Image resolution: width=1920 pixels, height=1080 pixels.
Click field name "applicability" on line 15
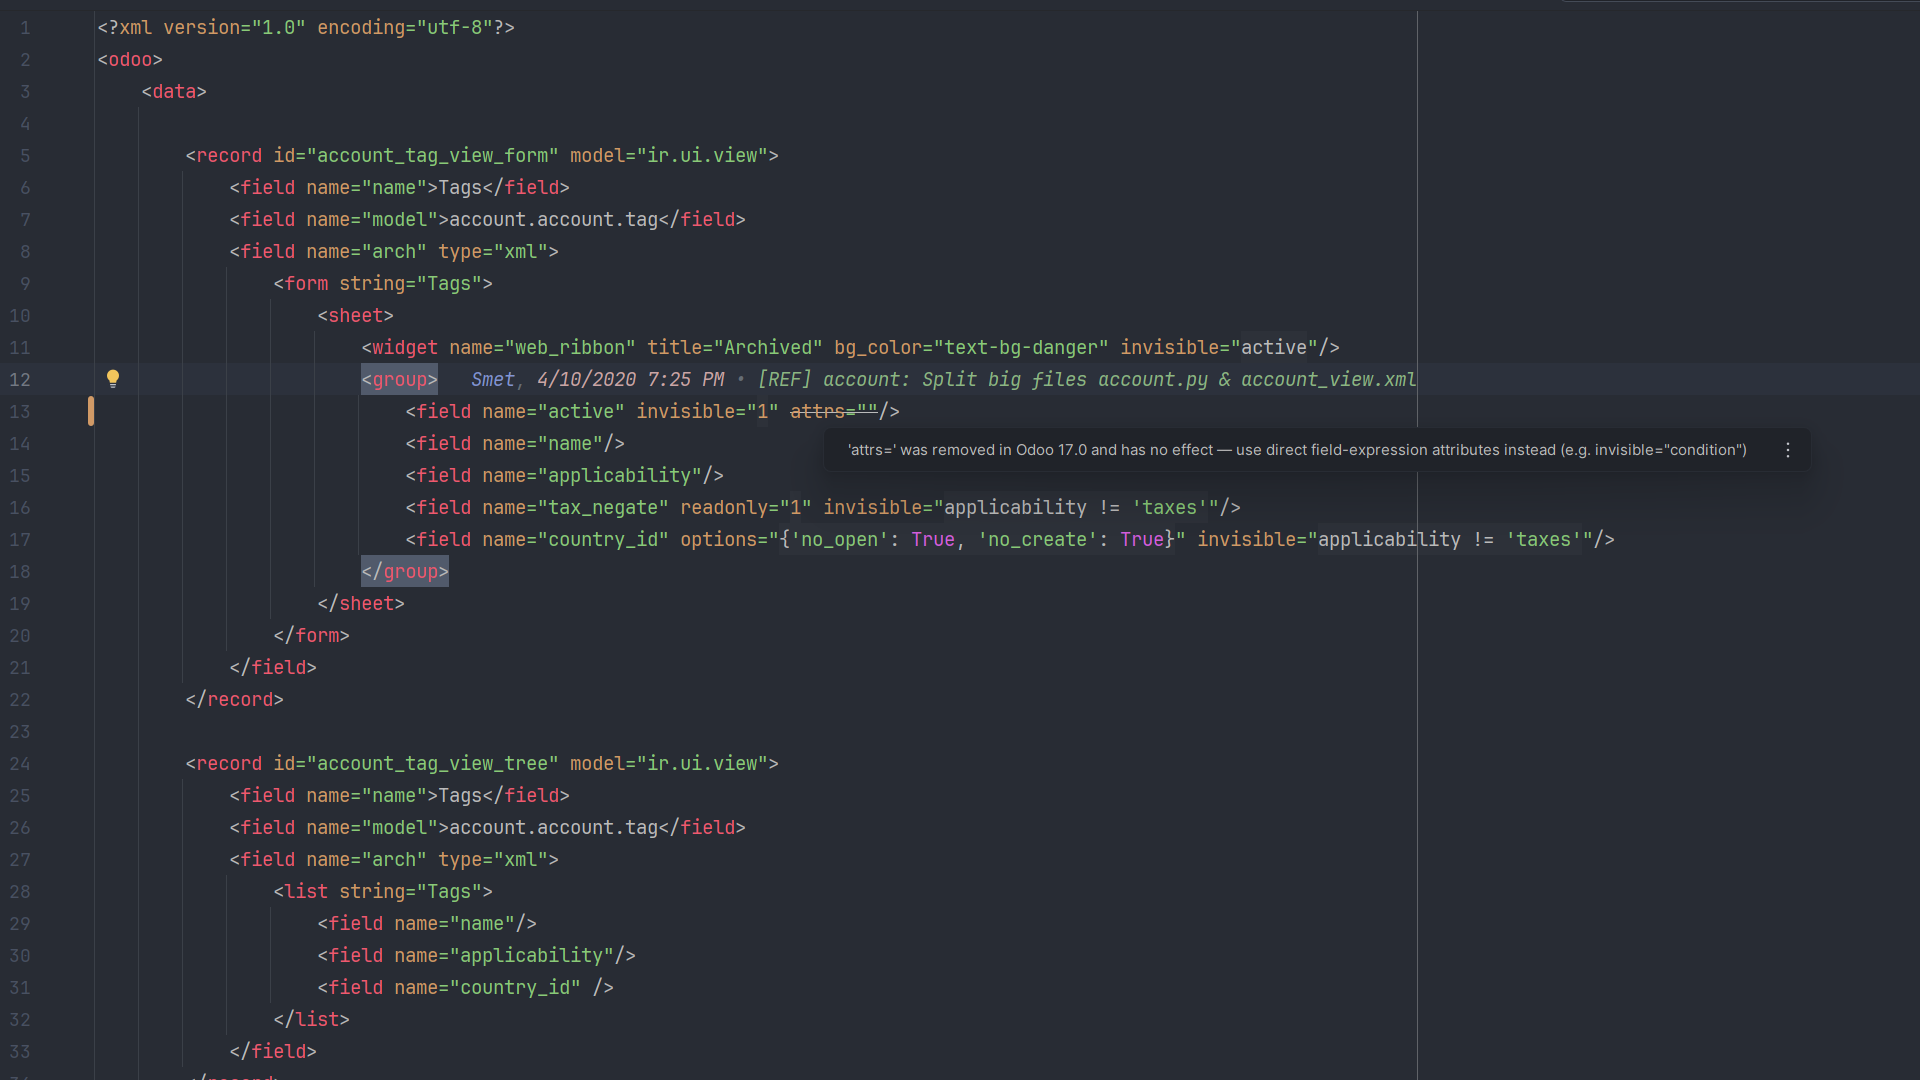(x=620, y=475)
